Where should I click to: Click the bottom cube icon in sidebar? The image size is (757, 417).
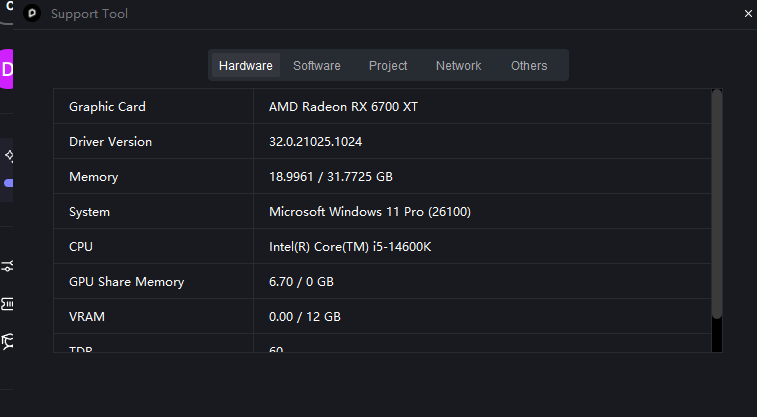(x=8, y=341)
